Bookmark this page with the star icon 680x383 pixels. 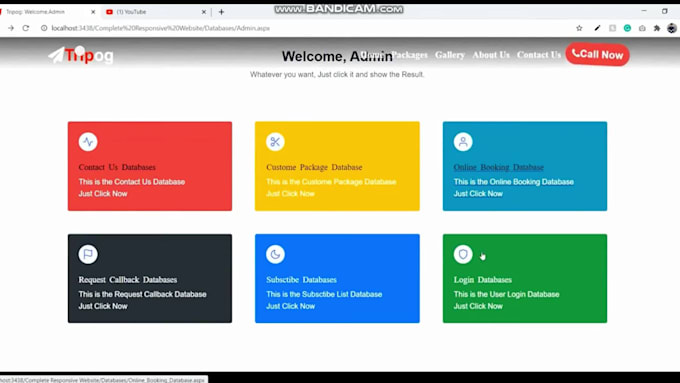click(x=579, y=28)
